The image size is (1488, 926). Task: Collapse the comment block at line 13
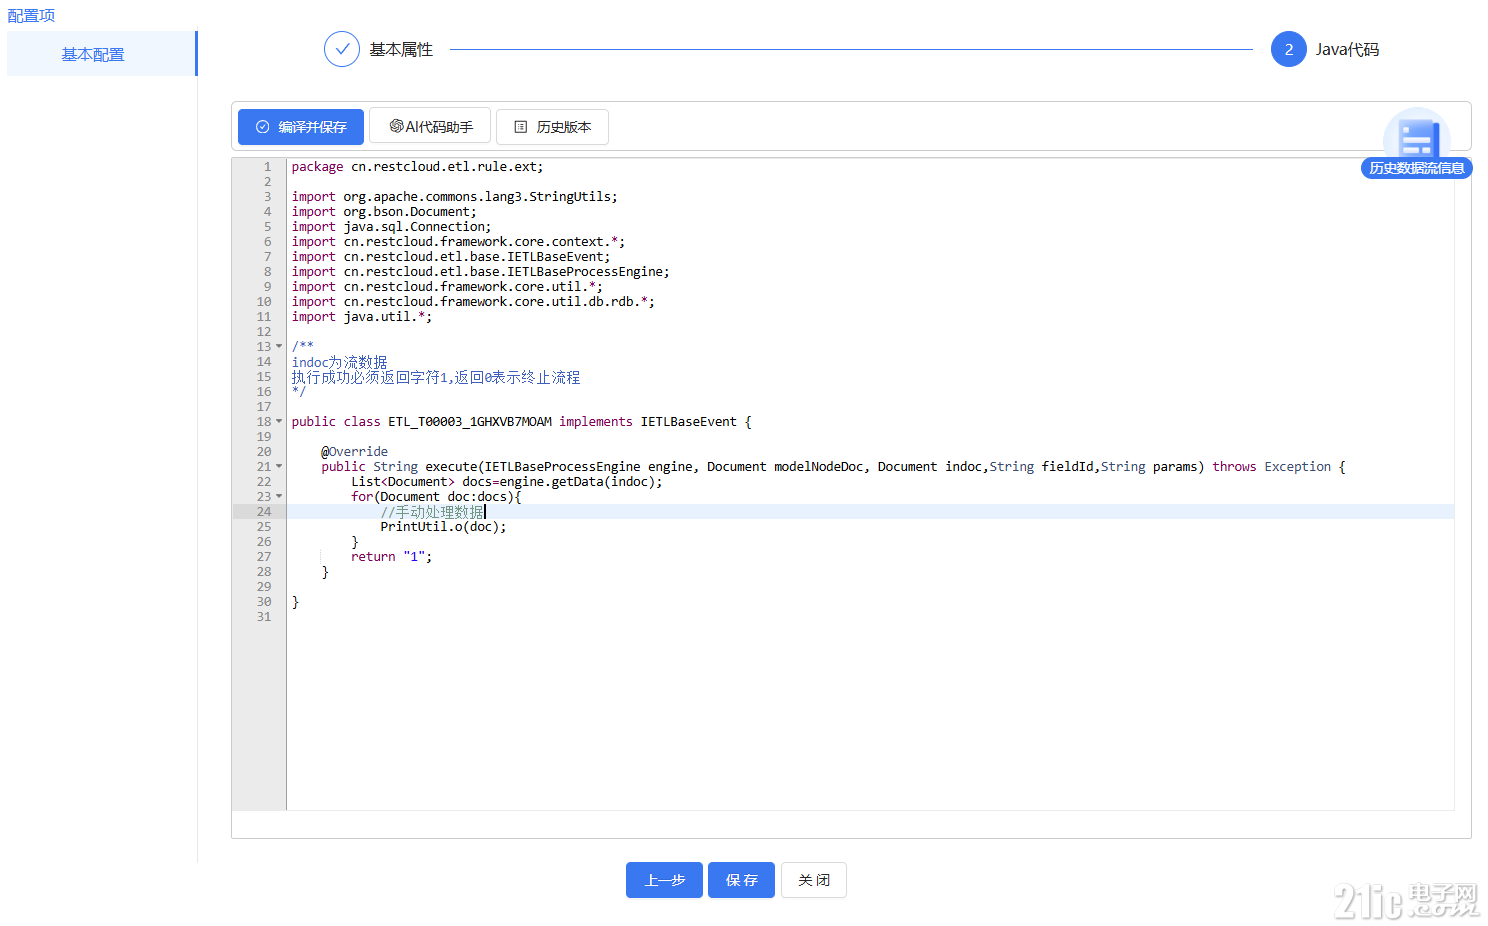[x=279, y=347]
